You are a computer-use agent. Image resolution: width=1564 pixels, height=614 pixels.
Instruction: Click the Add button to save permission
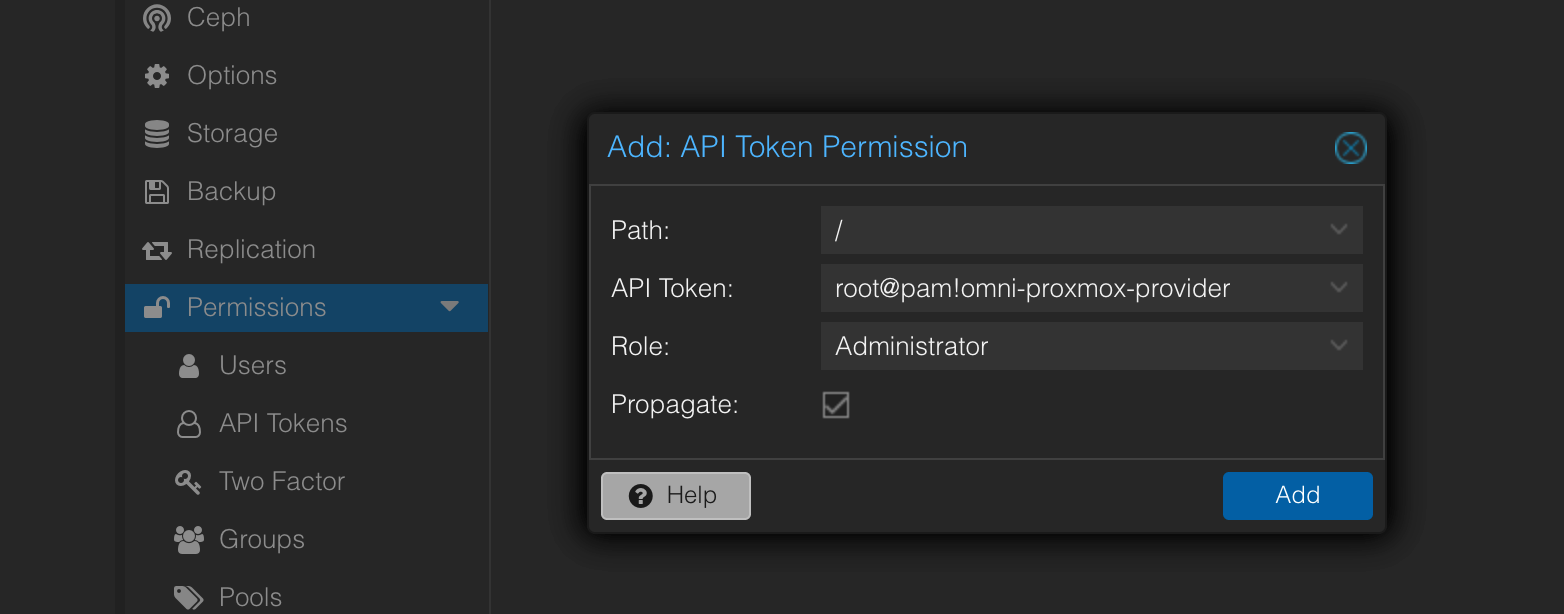coord(1297,495)
